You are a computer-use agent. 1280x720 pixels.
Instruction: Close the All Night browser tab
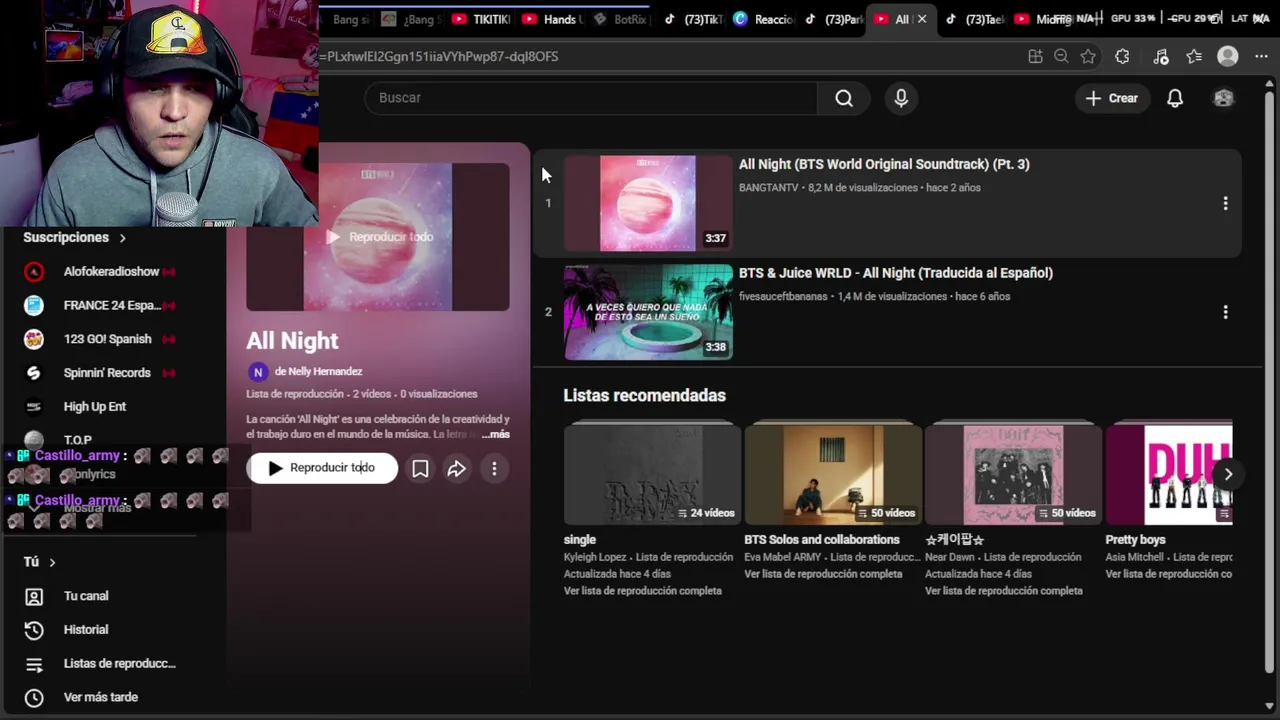[x=922, y=19]
